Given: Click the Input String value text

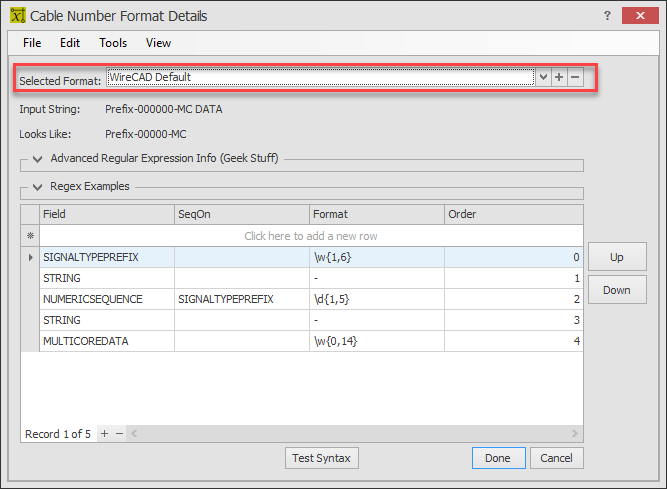Looking at the screenshot, I should tap(164, 110).
